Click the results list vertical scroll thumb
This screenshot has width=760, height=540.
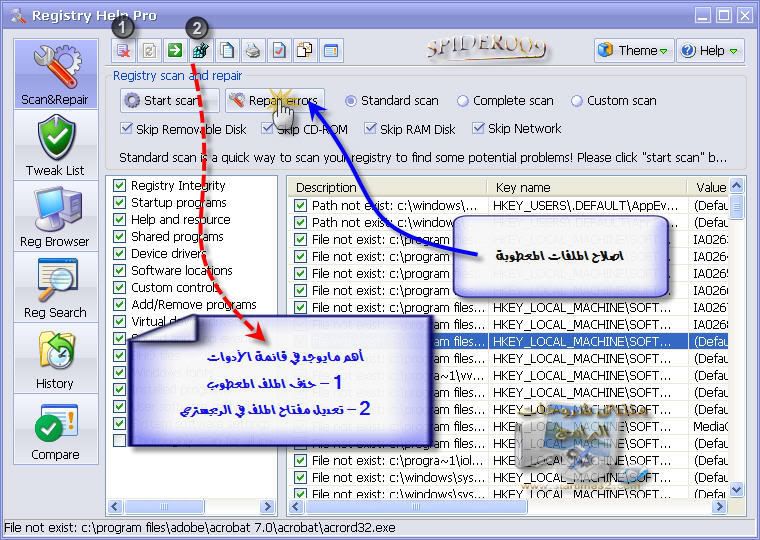[x=737, y=207]
